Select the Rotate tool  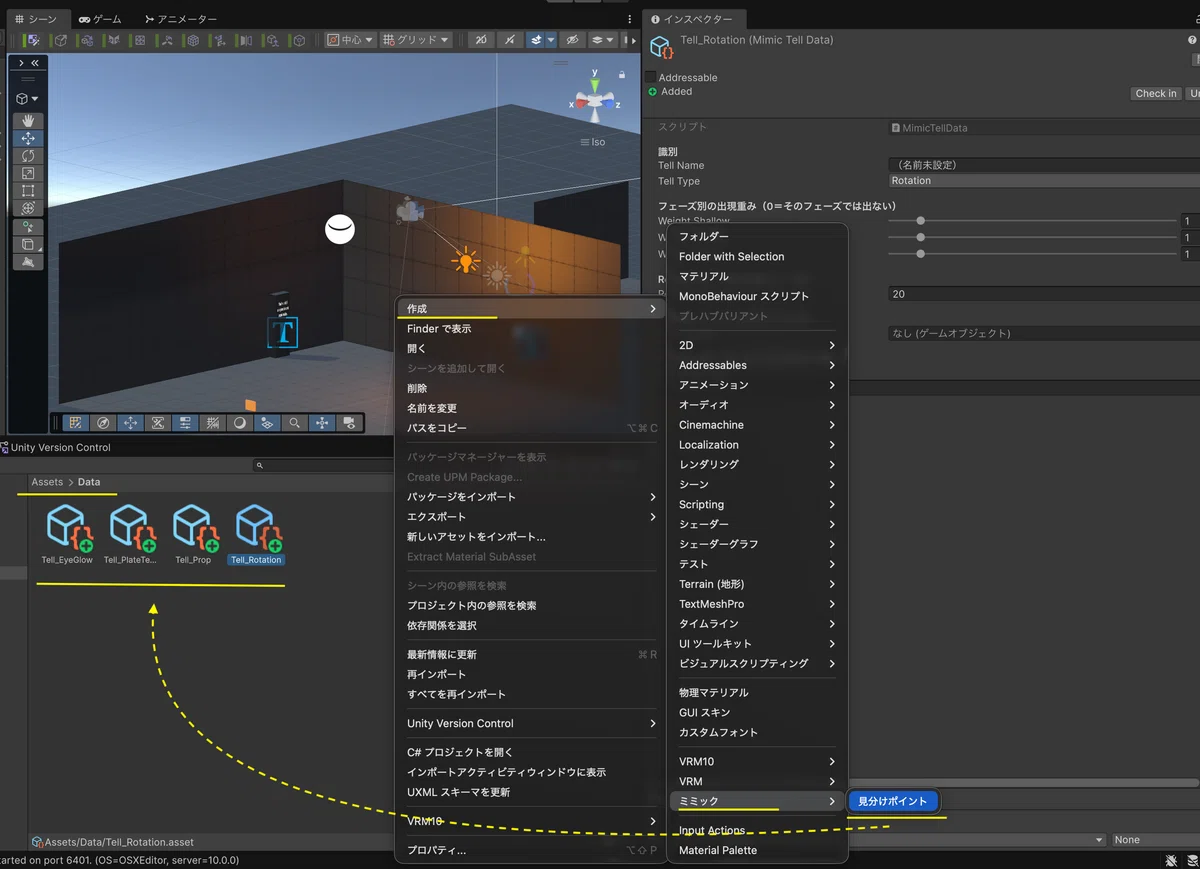28,156
